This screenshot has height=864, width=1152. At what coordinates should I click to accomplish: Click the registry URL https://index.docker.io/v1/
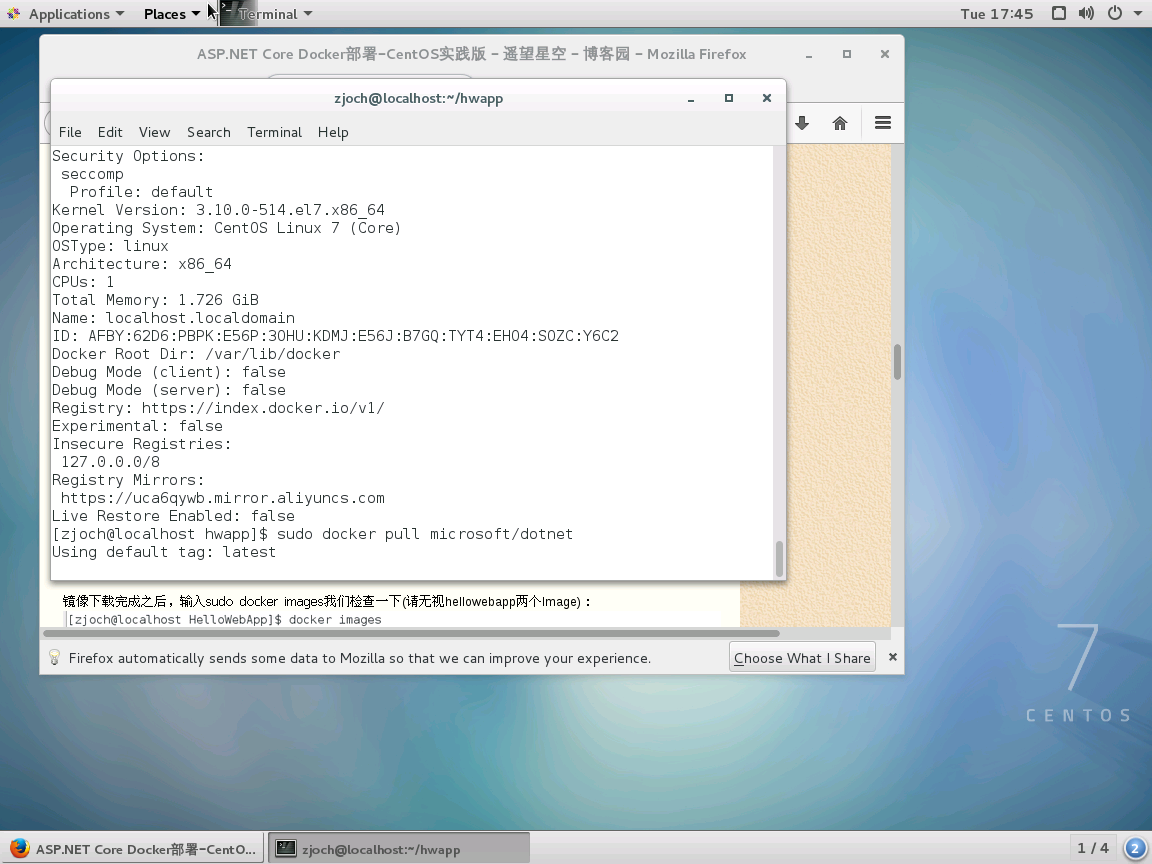[263, 408]
